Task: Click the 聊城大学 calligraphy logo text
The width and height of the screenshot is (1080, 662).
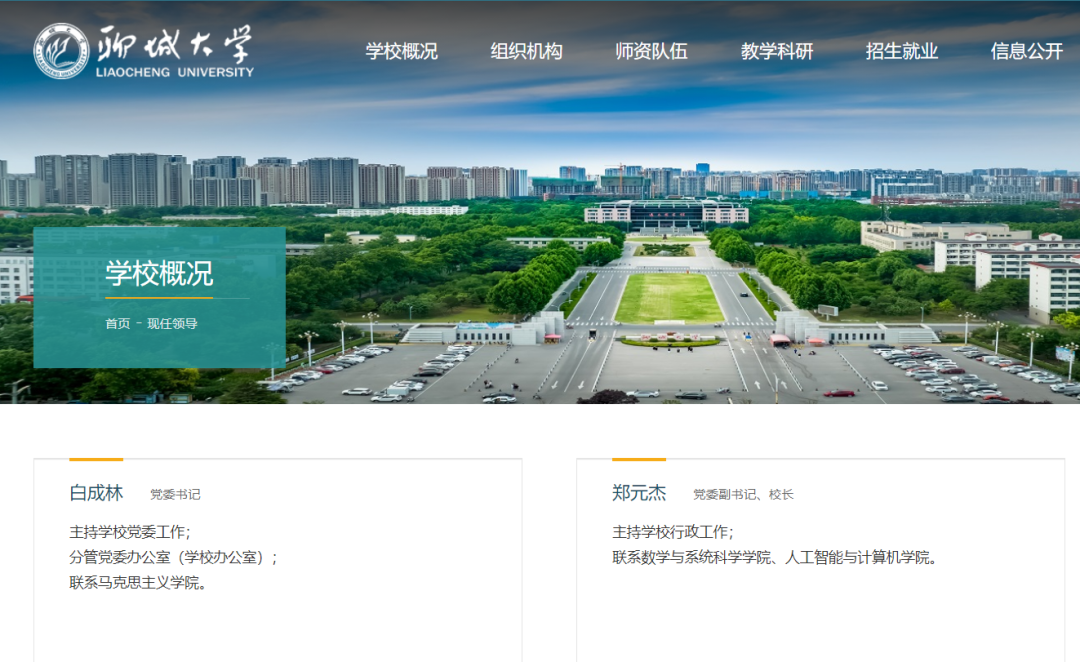Action: 174,43
